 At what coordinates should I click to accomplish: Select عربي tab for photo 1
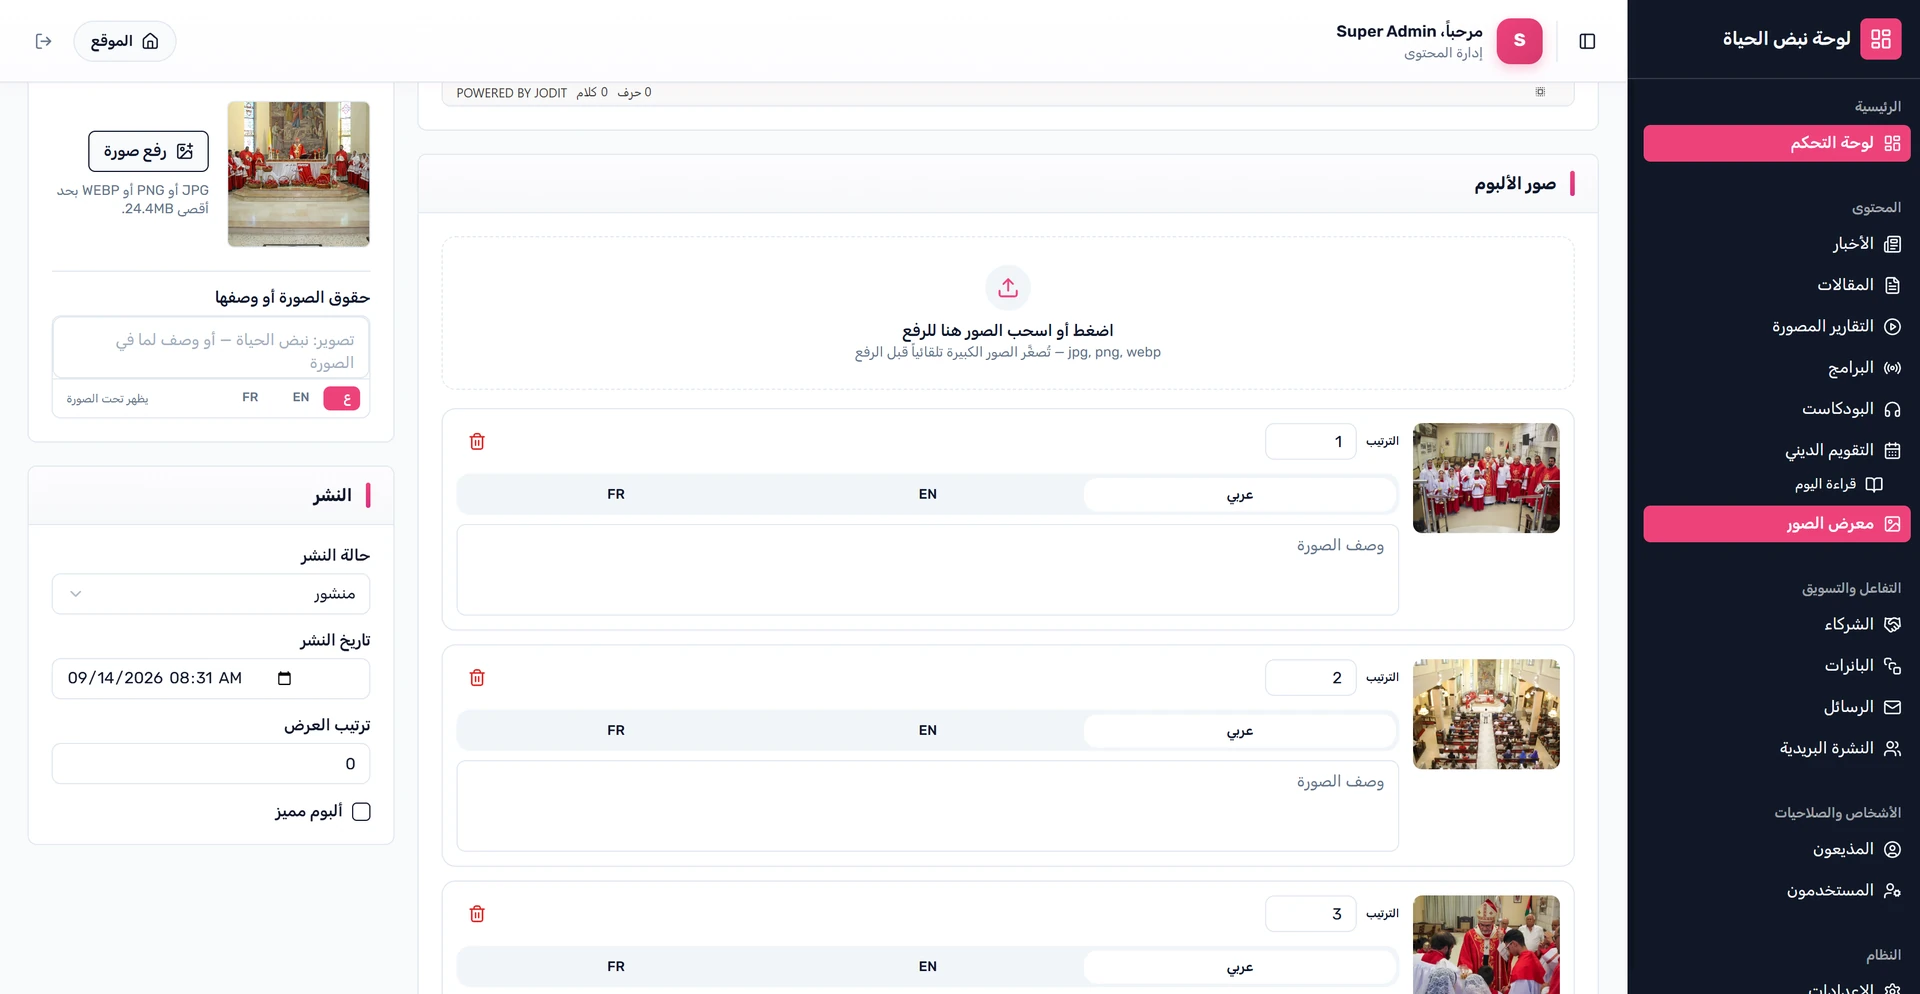point(1239,494)
